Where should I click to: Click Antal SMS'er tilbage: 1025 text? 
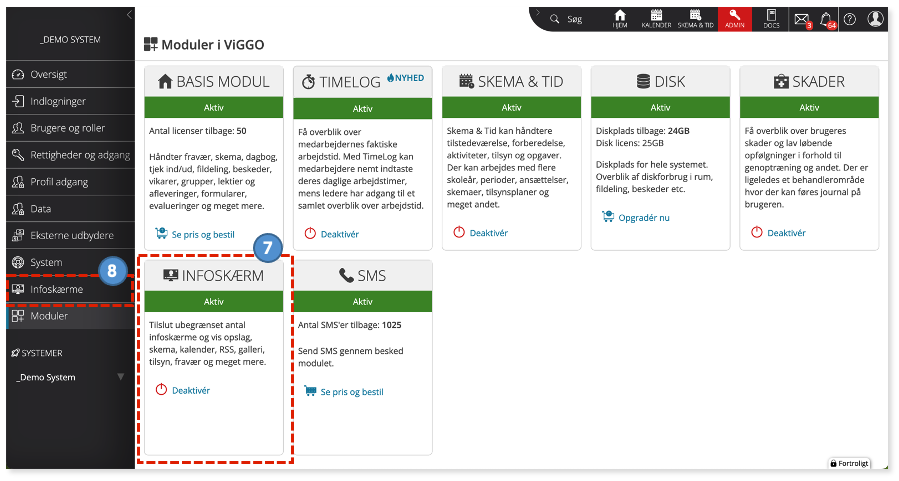[350, 325]
